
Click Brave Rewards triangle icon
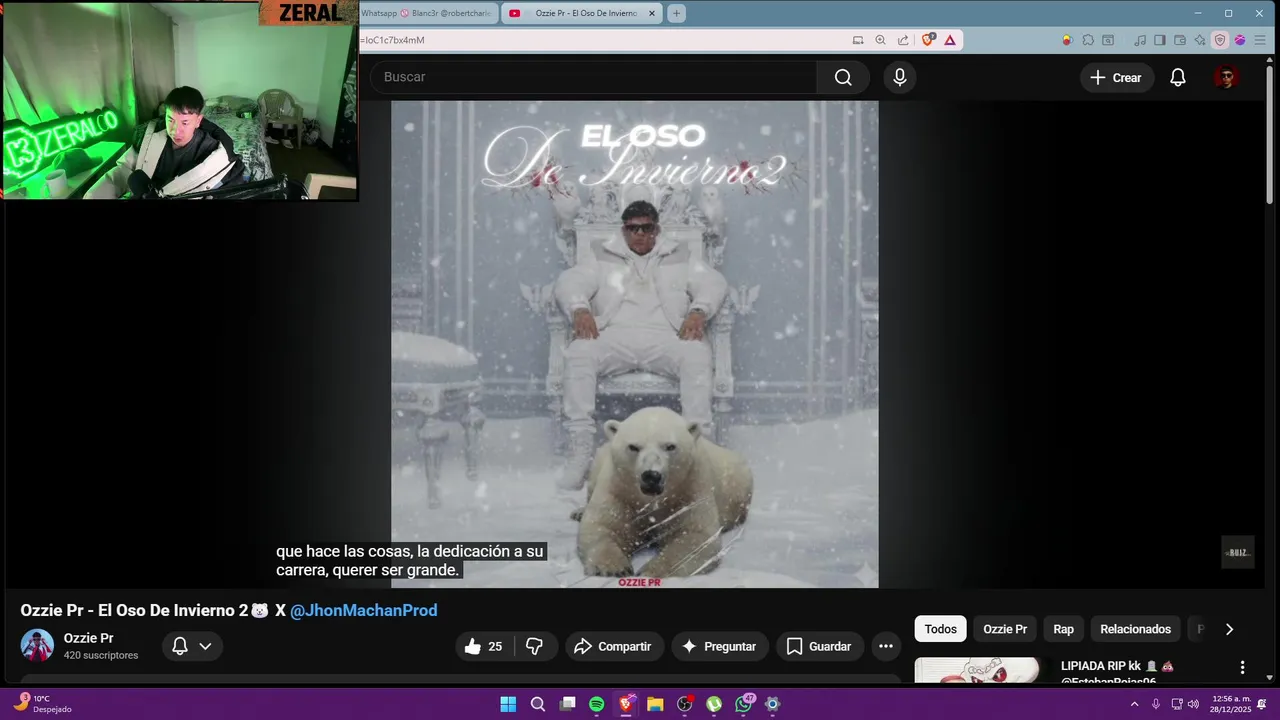click(949, 40)
